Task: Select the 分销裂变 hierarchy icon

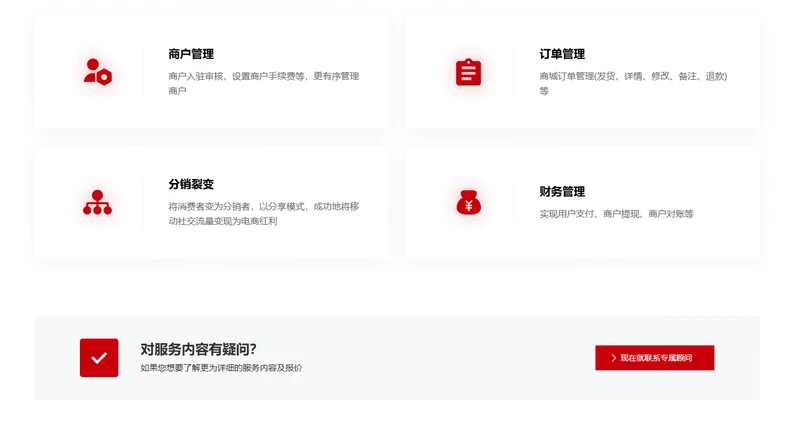Action: pos(97,203)
